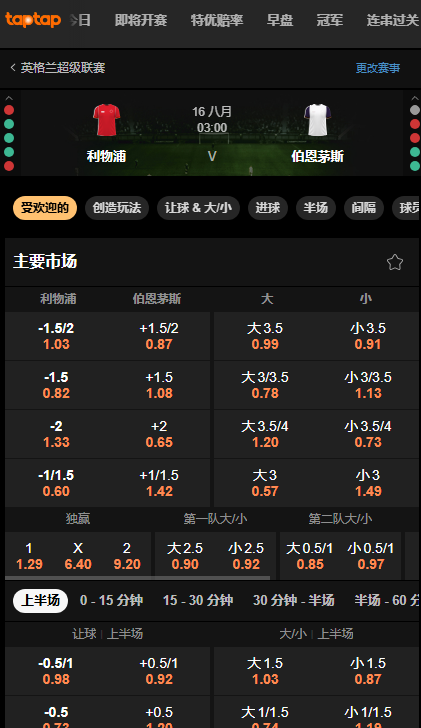Expand the left team form chevron
421x728 pixels.
9,98
